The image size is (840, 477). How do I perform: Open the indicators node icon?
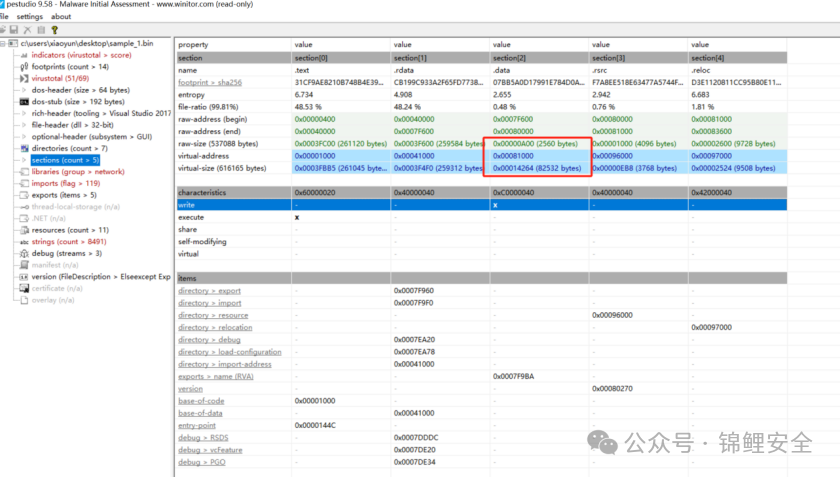pyautogui.click(x=24, y=55)
